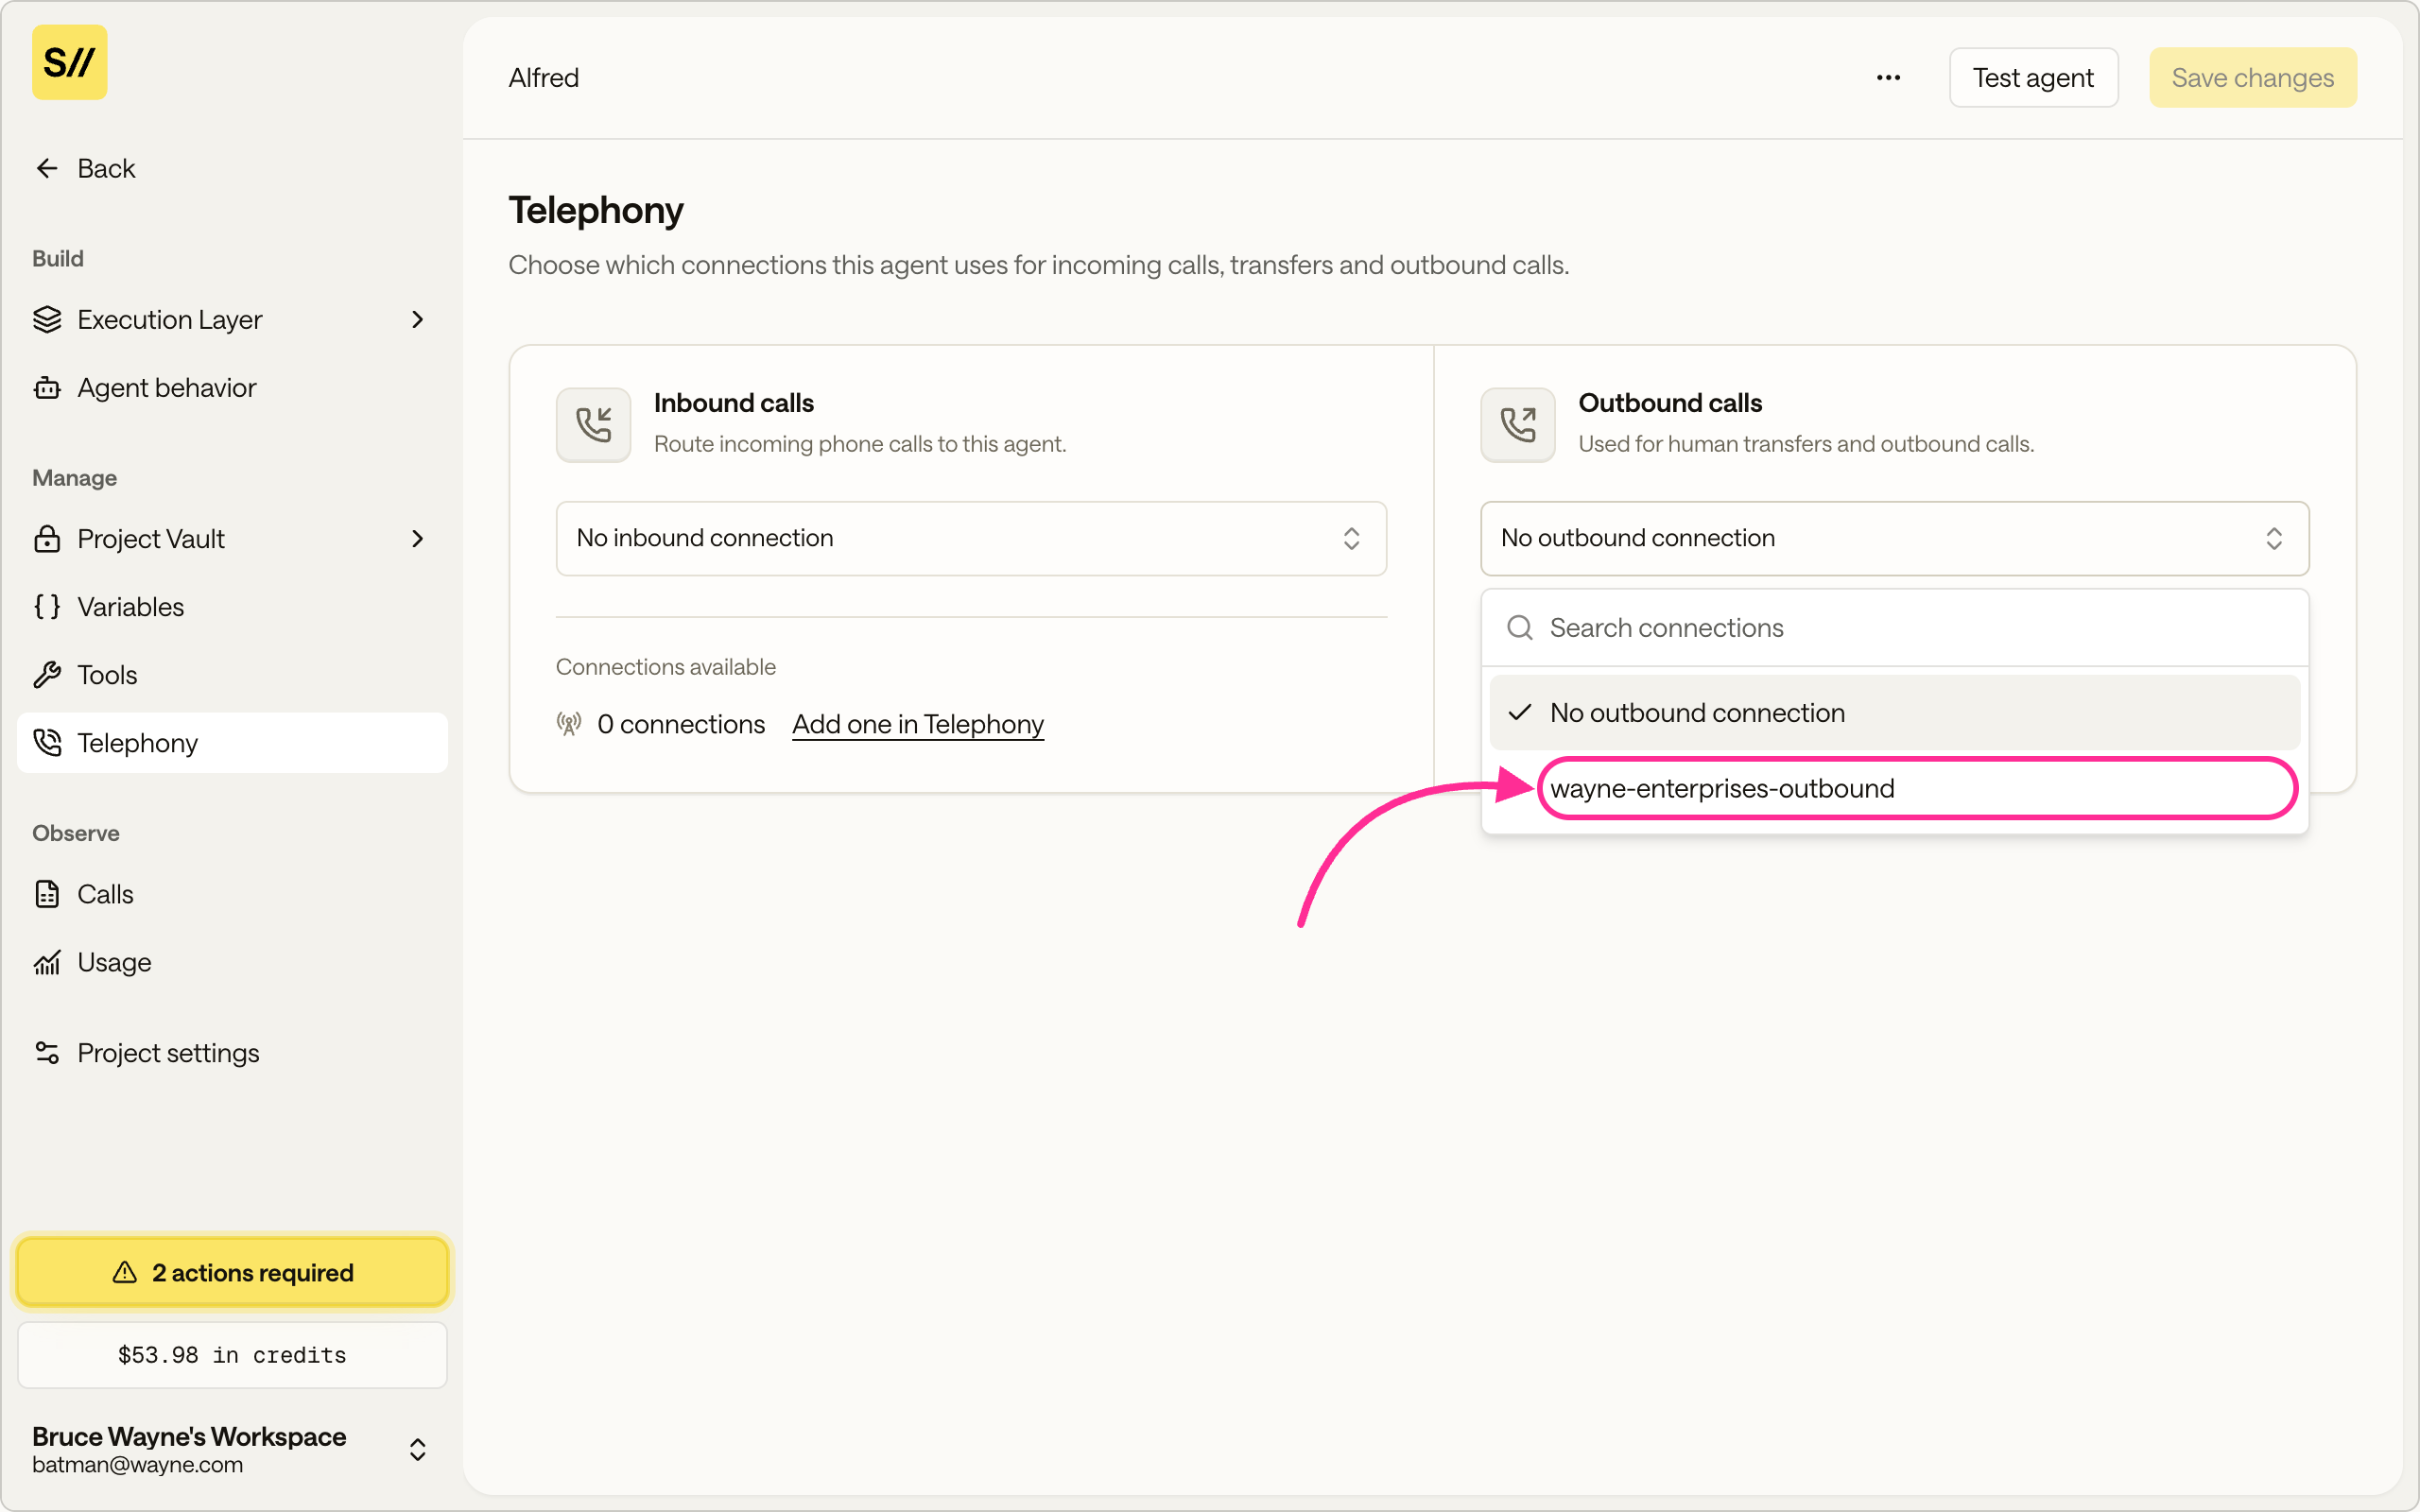Open Project settings in the sidebar
The height and width of the screenshot is (1512, 2420).
click(x=232, y=1053)
